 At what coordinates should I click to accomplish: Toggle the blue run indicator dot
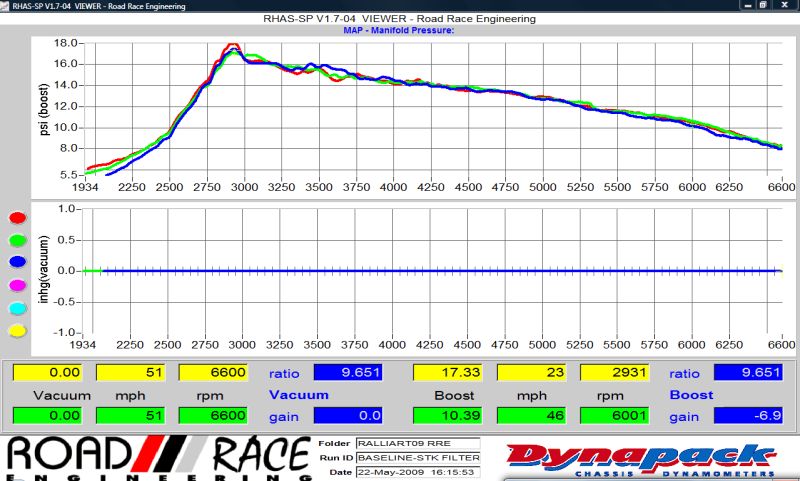pos(15,263)
